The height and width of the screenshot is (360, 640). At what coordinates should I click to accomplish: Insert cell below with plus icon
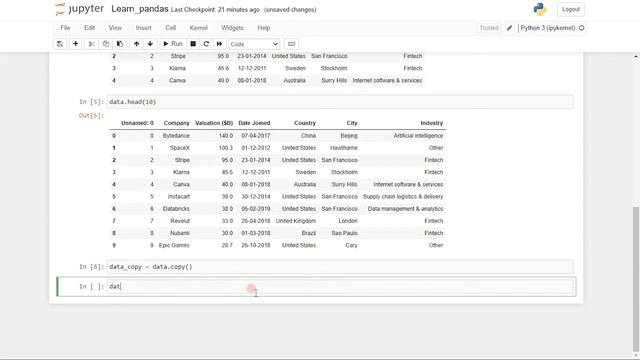(x=76, y=44)
